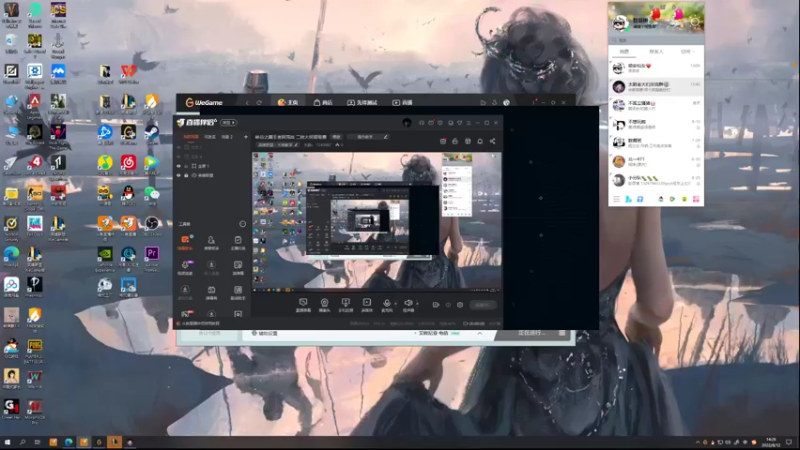Select the orange highlighted toolbox tool

tap(185, 242)
